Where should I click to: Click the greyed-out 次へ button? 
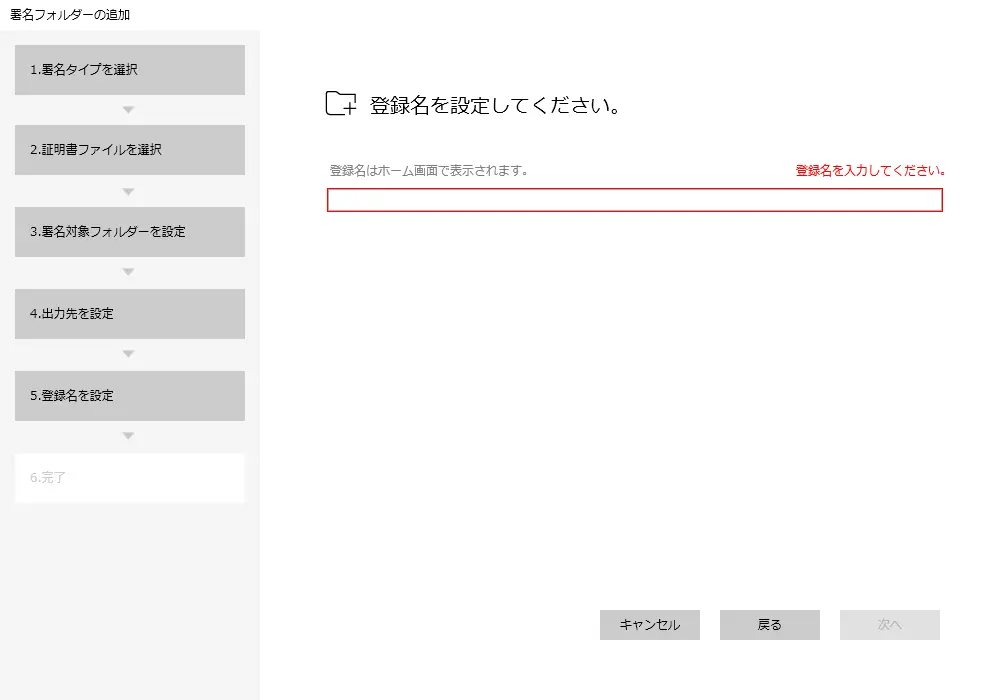(x=889, y=625)
